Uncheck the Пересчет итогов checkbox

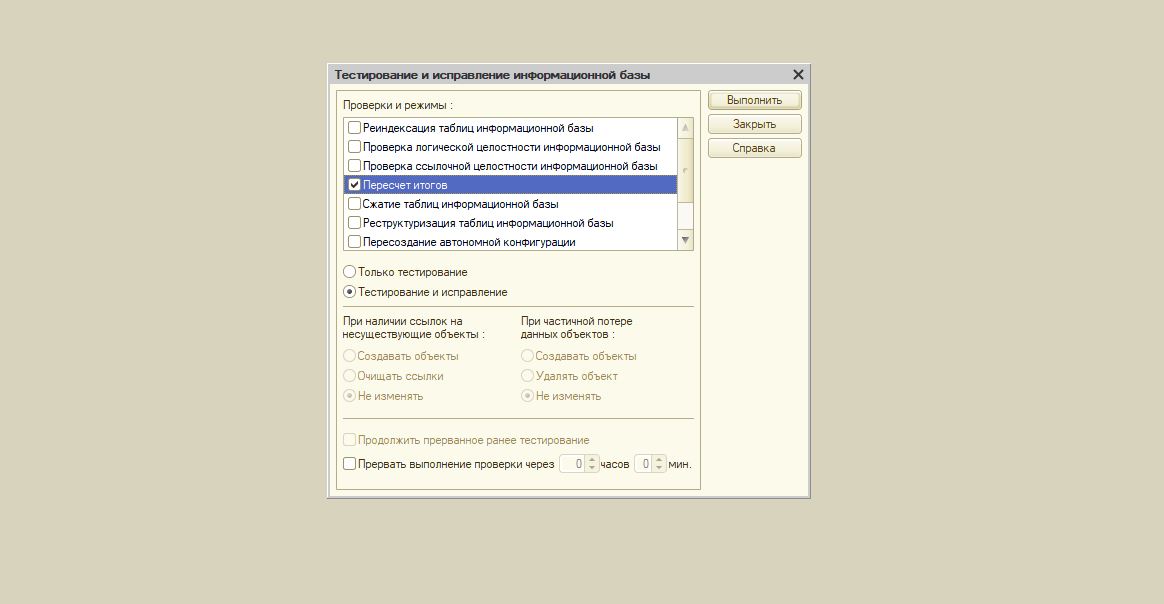354,185
